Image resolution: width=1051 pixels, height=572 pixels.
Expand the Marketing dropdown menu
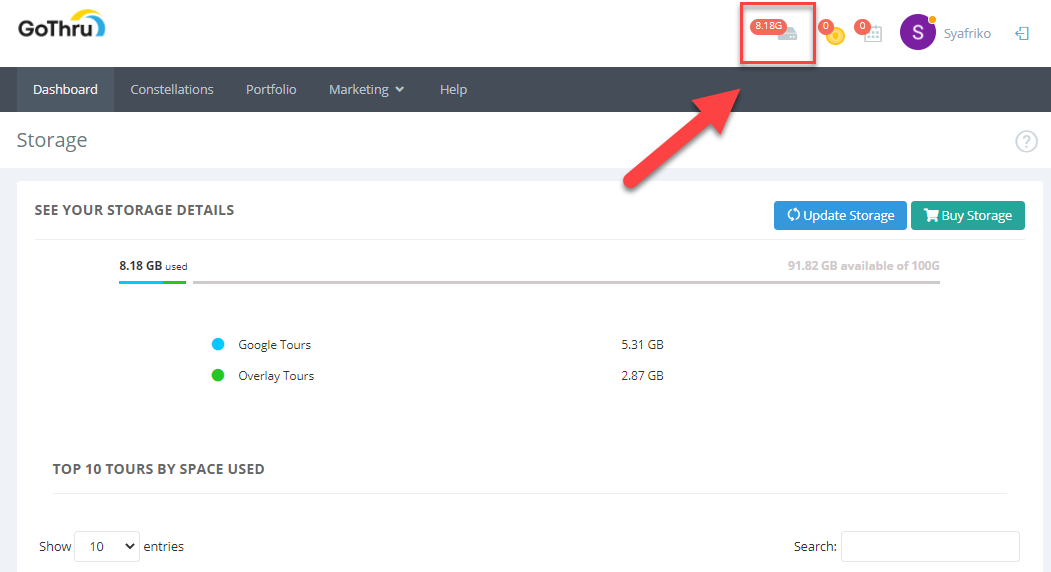[366, 89]
